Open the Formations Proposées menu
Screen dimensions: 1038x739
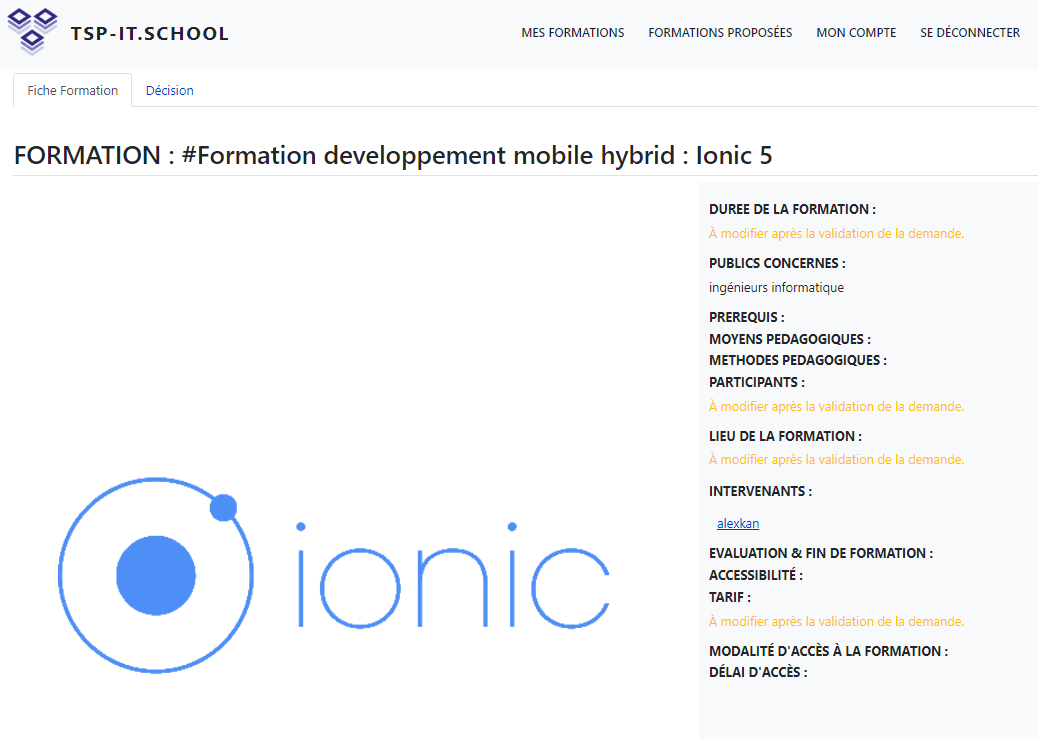tap(720, 32)
